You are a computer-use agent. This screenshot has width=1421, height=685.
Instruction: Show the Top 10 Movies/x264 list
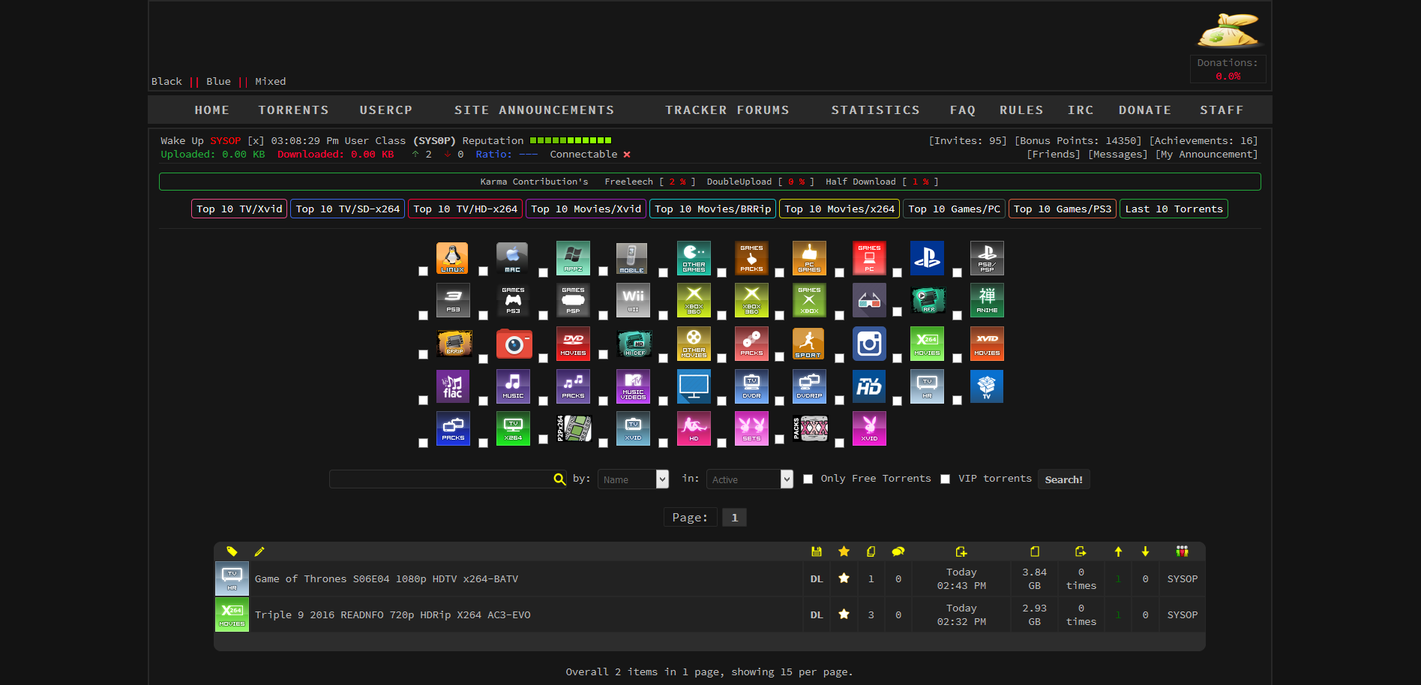tap(840, 209)
